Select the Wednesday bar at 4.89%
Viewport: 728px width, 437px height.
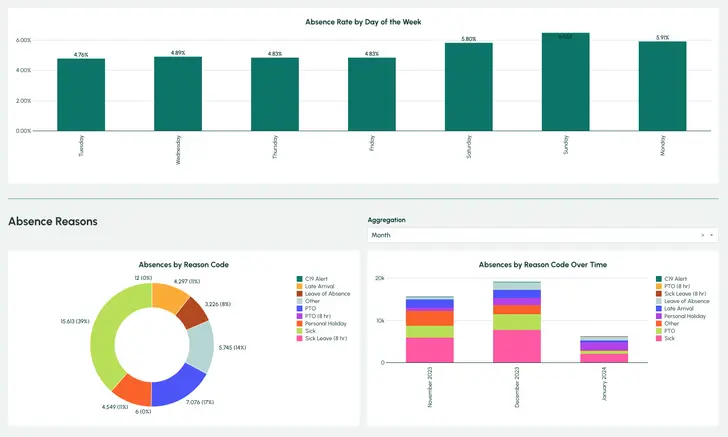pos(178,94)
